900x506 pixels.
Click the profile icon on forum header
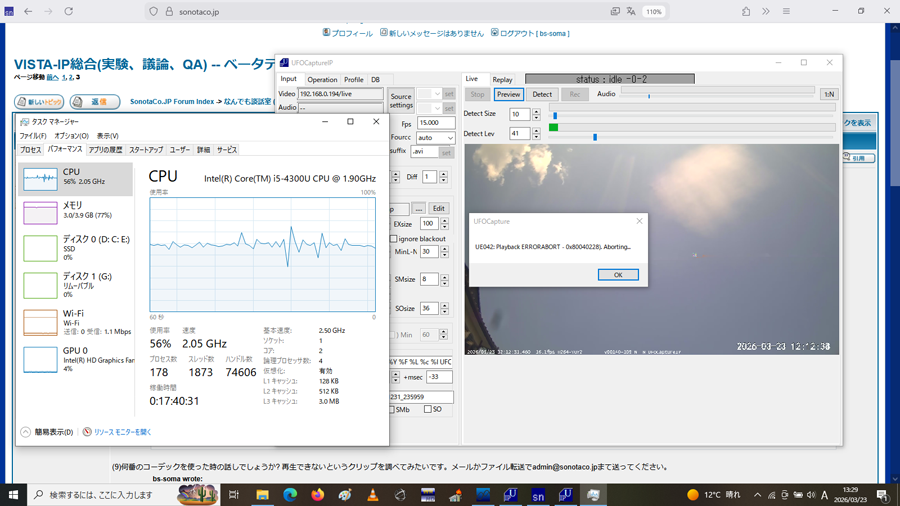(326, 33)
